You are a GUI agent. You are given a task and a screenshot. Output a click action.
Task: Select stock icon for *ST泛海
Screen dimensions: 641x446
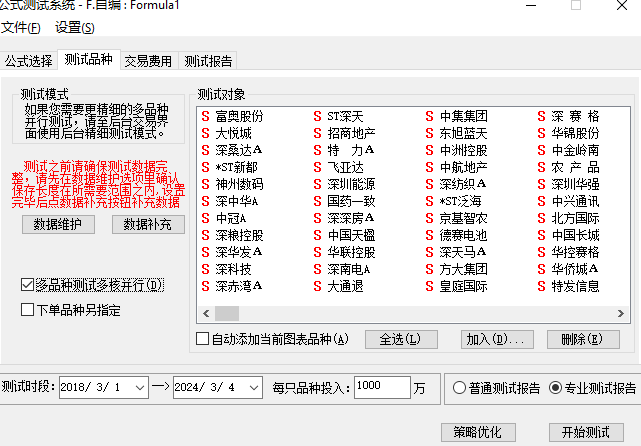click(x=429, y=201)
